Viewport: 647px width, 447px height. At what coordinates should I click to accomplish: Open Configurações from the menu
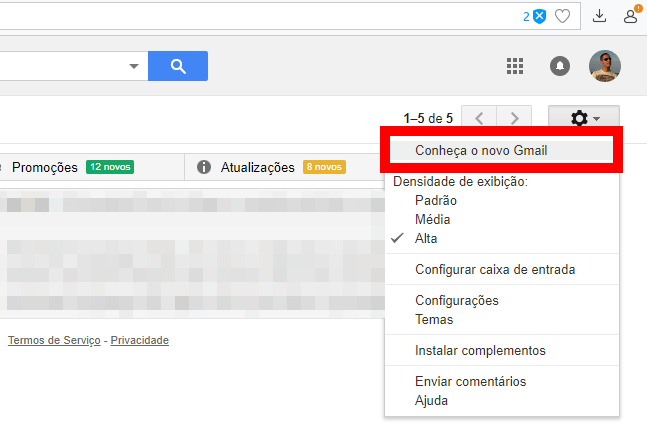(456, 300)
